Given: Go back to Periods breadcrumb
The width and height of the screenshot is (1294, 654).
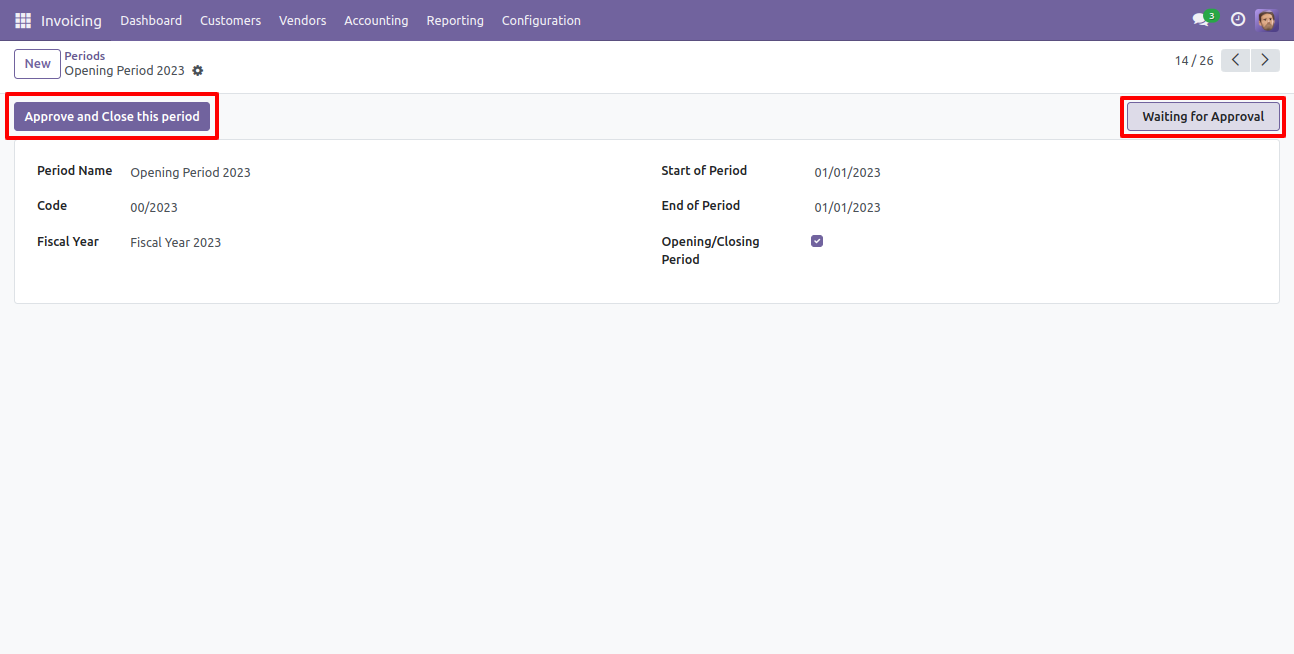Looking at the screenshot, I should click(85, 56).
